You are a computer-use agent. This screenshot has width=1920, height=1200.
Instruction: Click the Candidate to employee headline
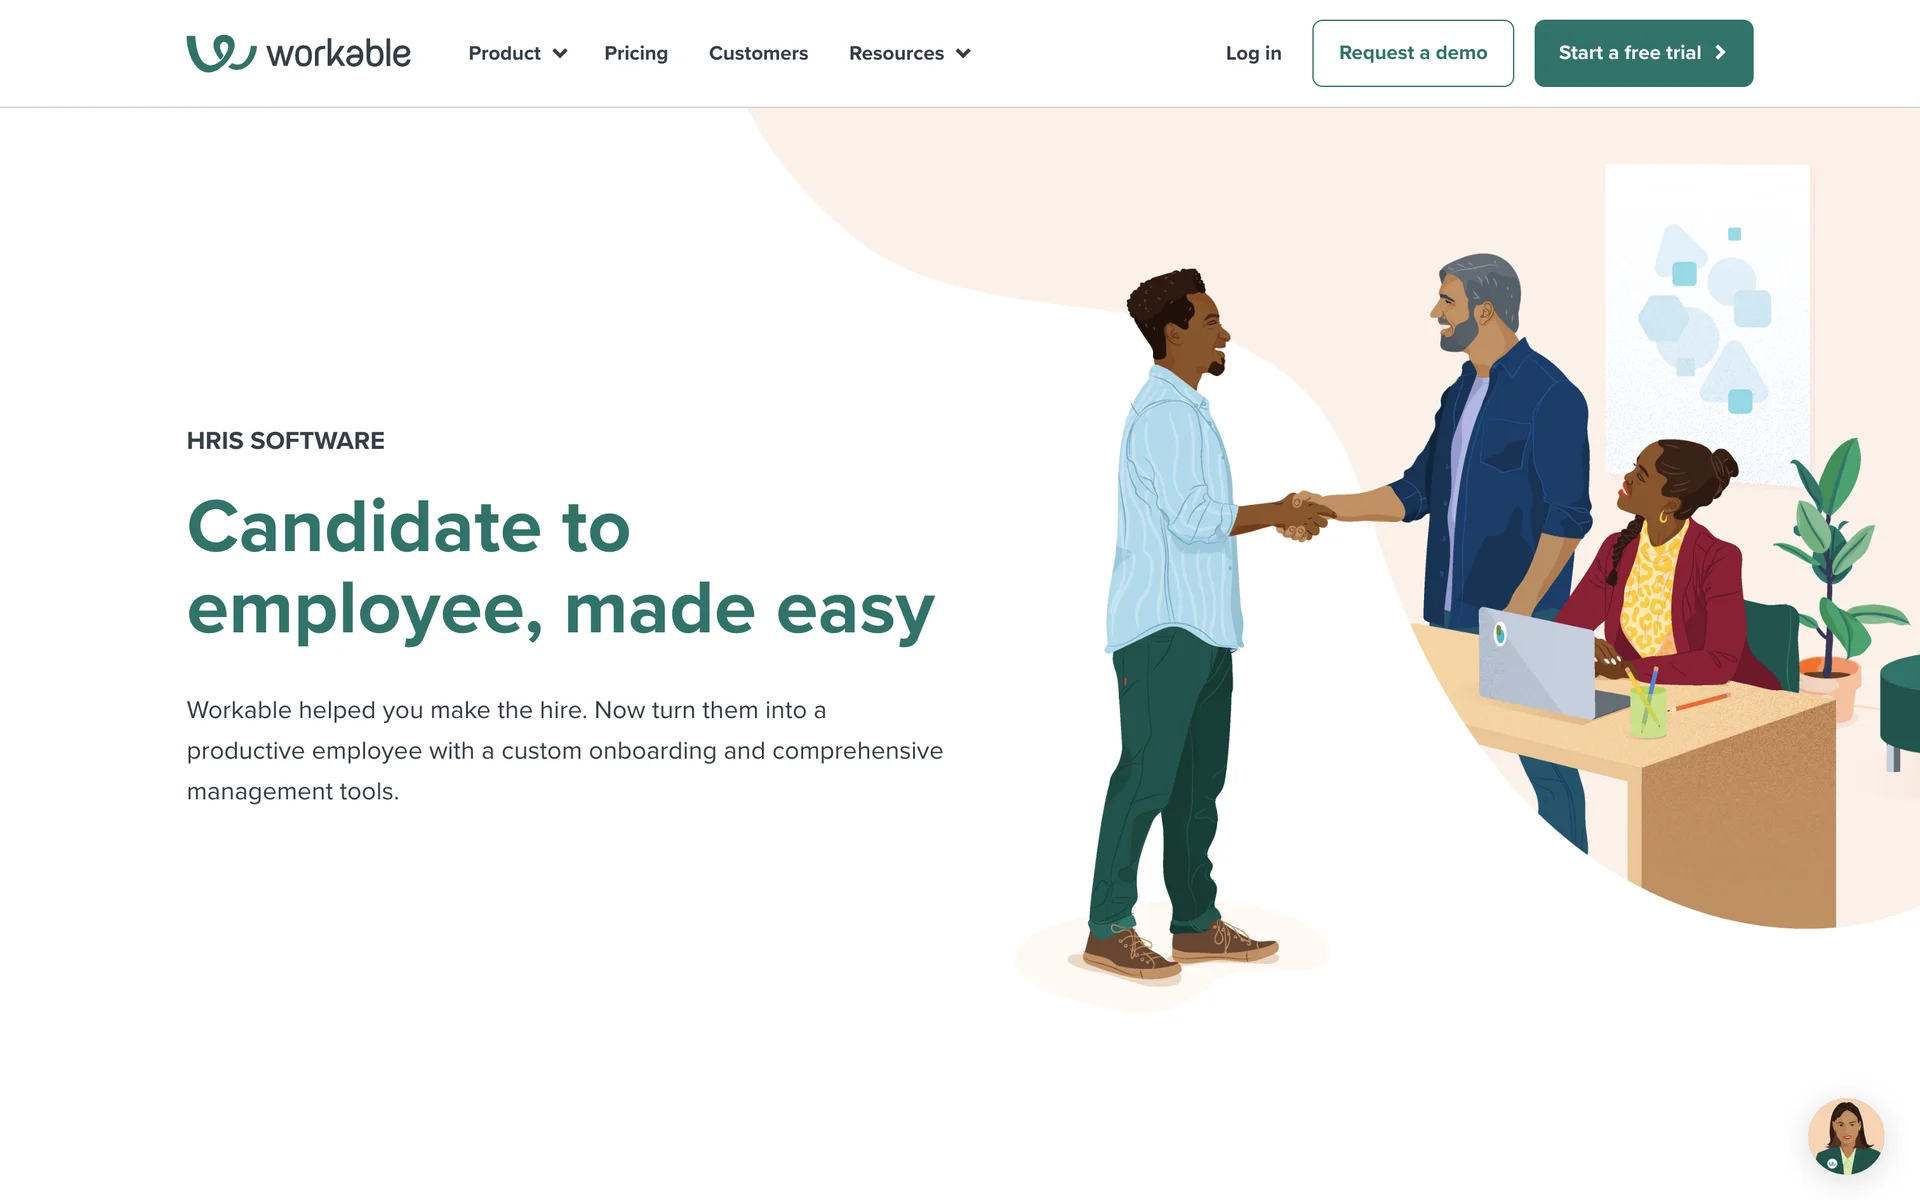click(560, 568)
